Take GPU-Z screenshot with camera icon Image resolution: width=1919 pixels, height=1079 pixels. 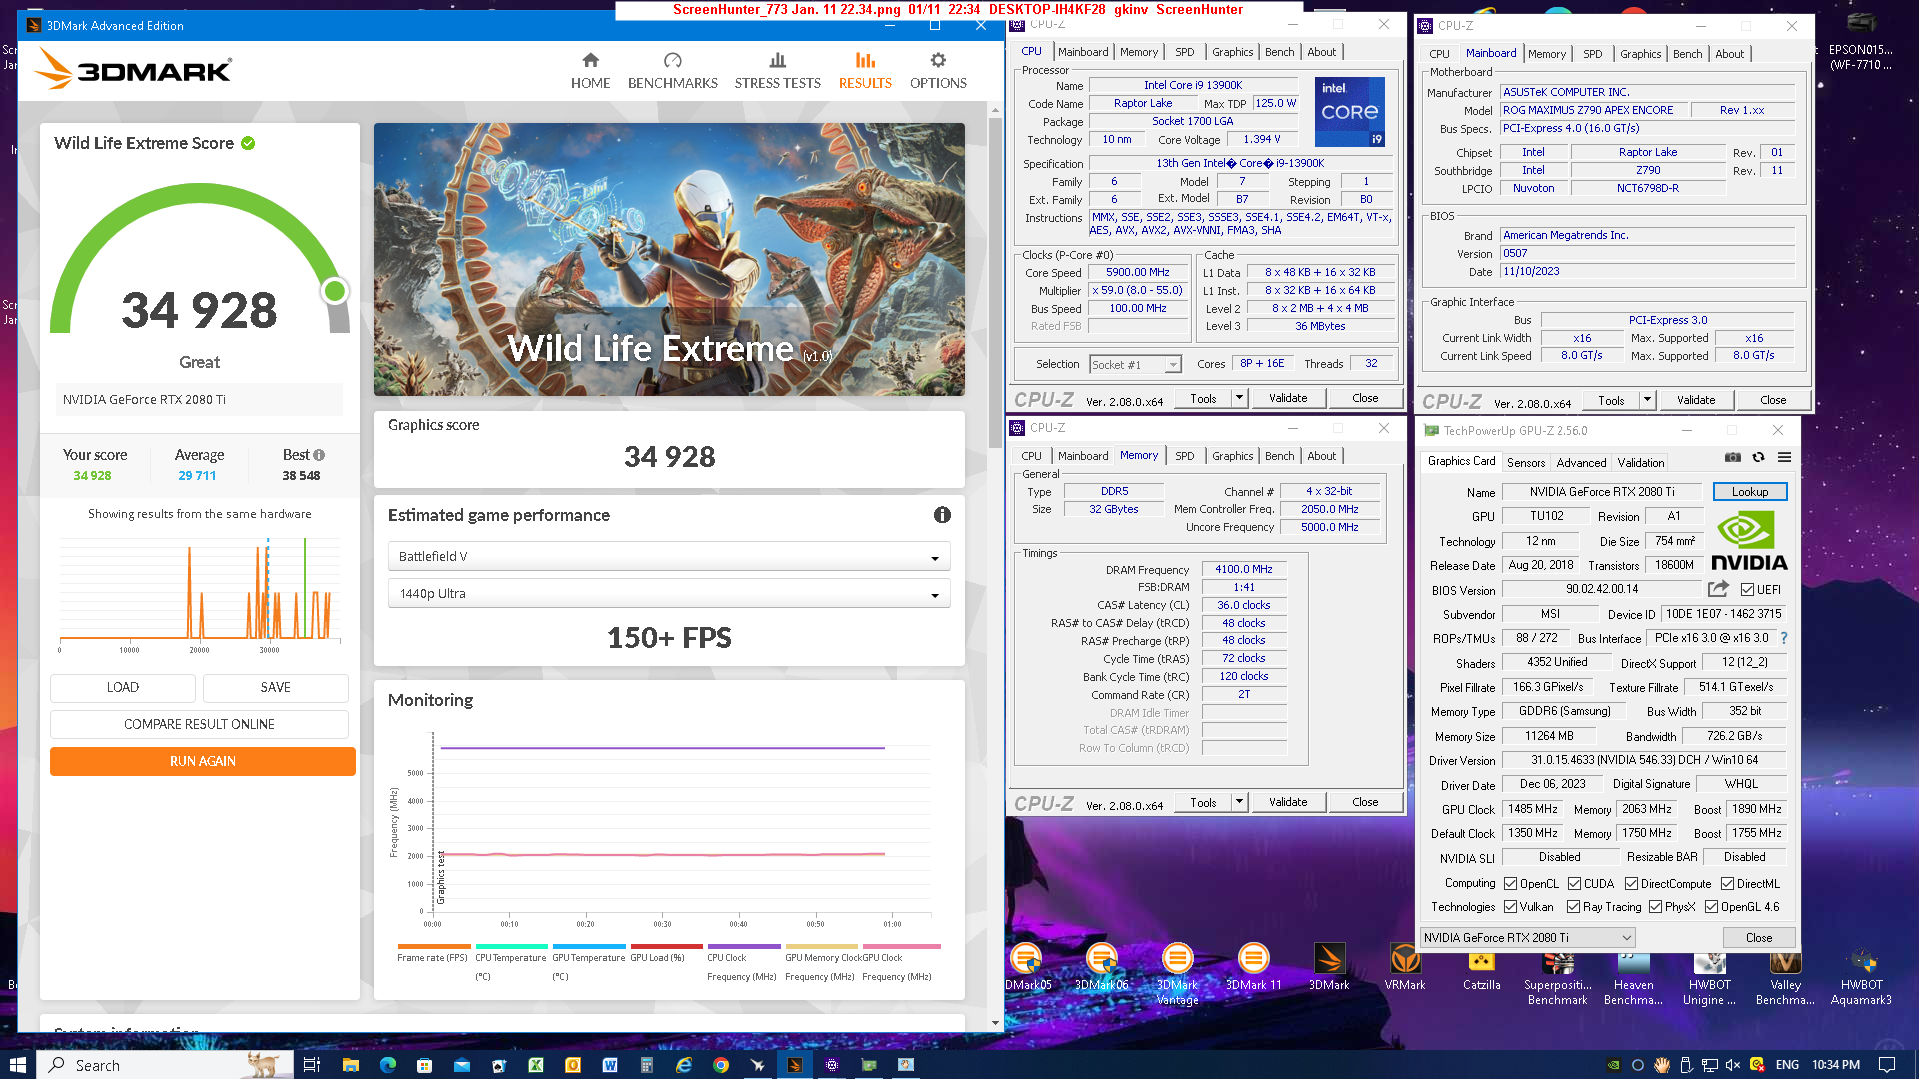click(1733, 457)
